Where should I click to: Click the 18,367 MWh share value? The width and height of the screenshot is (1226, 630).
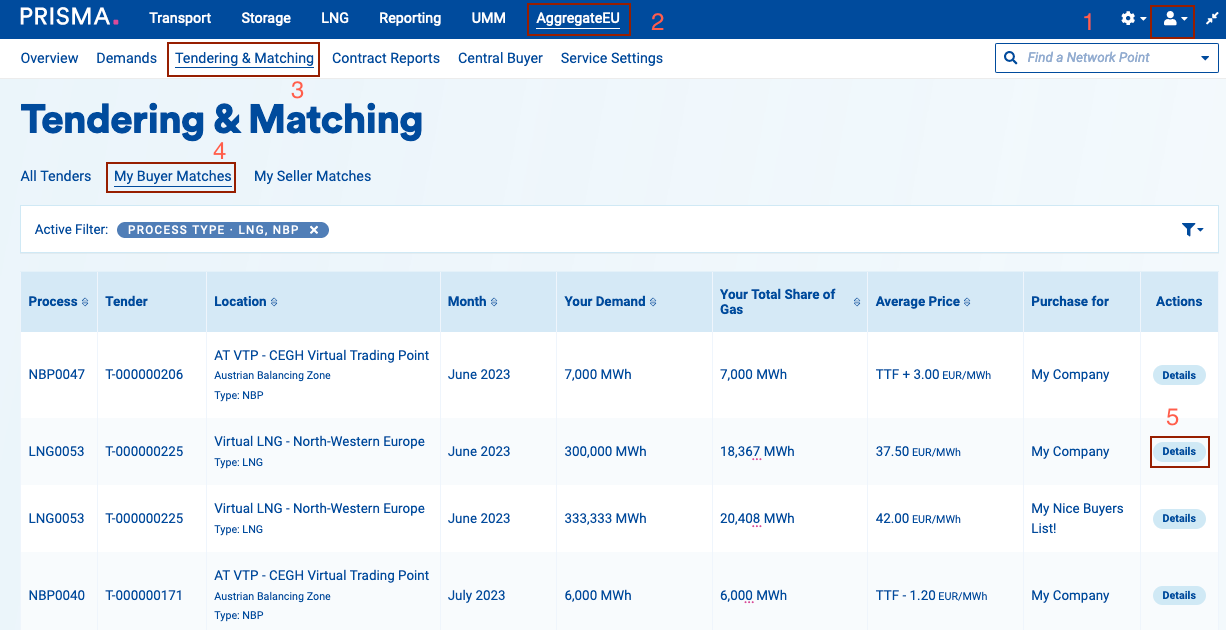click(x=757, y=451)
